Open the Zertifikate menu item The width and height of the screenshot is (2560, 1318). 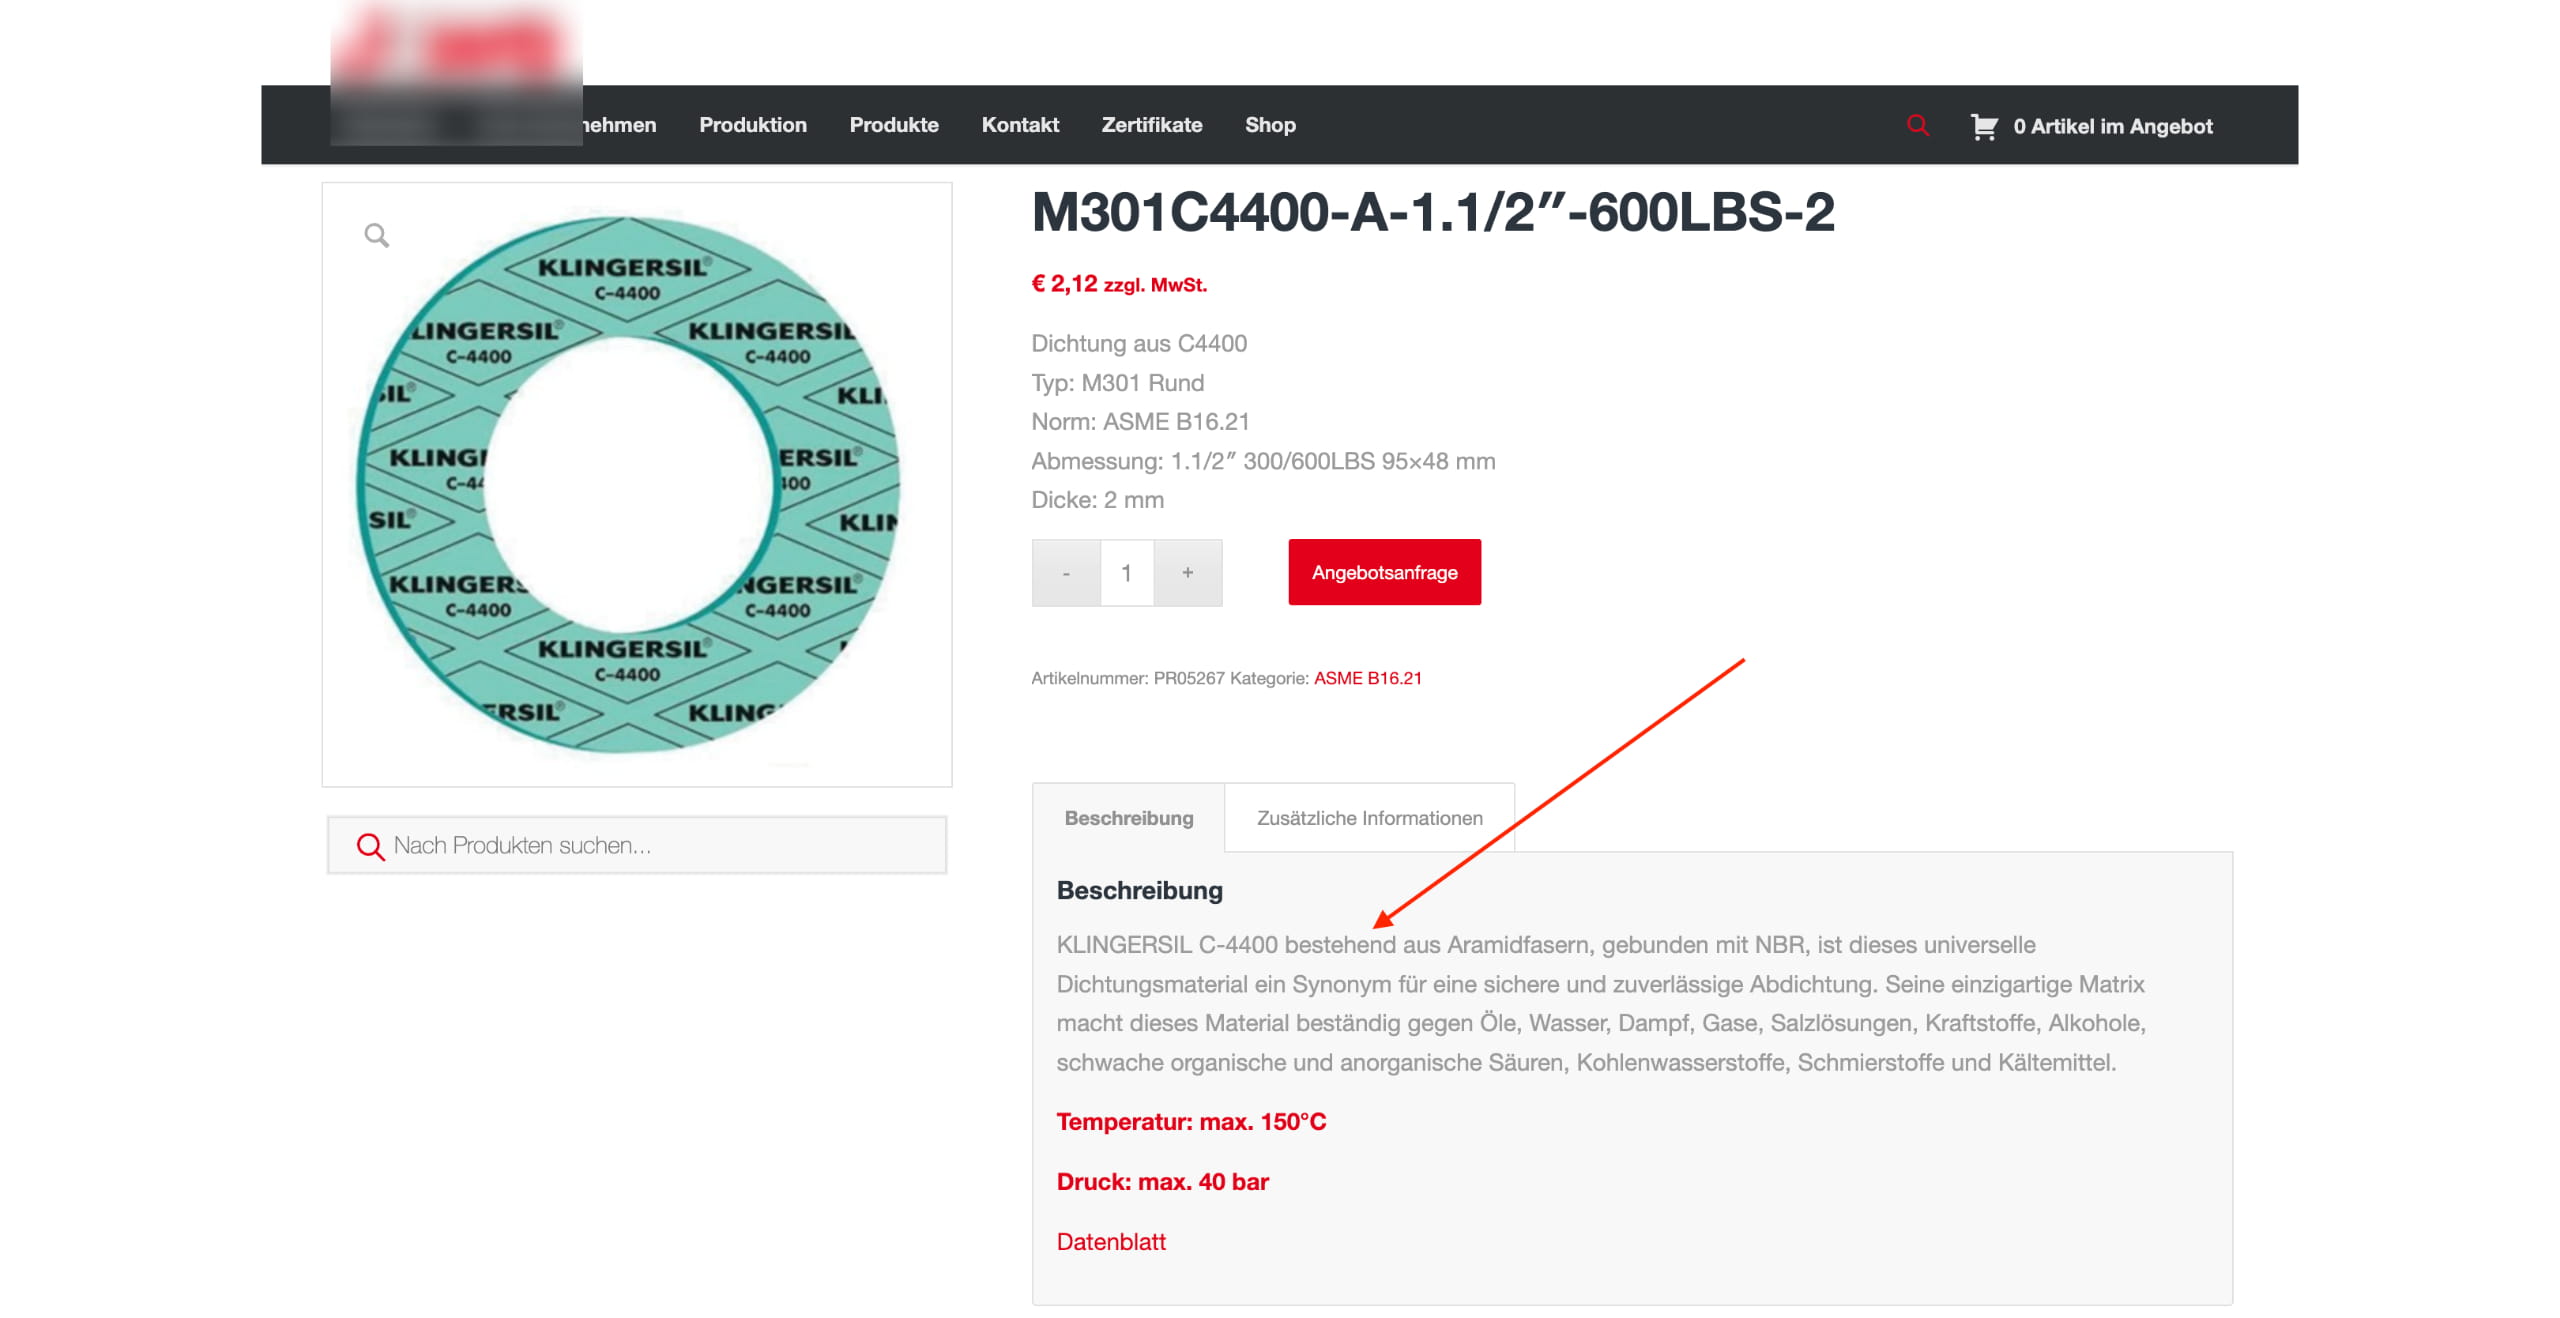click(x=1152, y=125)
